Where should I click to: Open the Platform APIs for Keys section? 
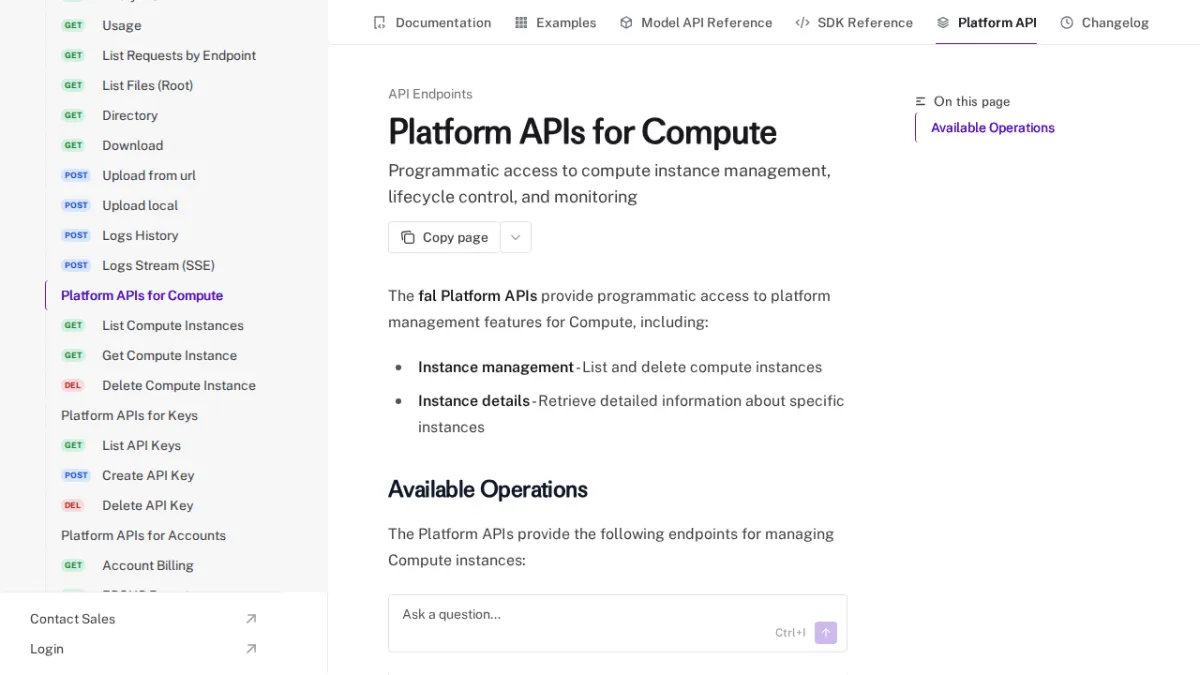point(129,415)
